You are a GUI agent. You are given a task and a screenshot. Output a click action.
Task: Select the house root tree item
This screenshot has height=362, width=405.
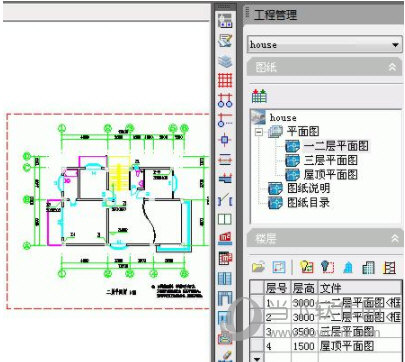tap(283, 118)
